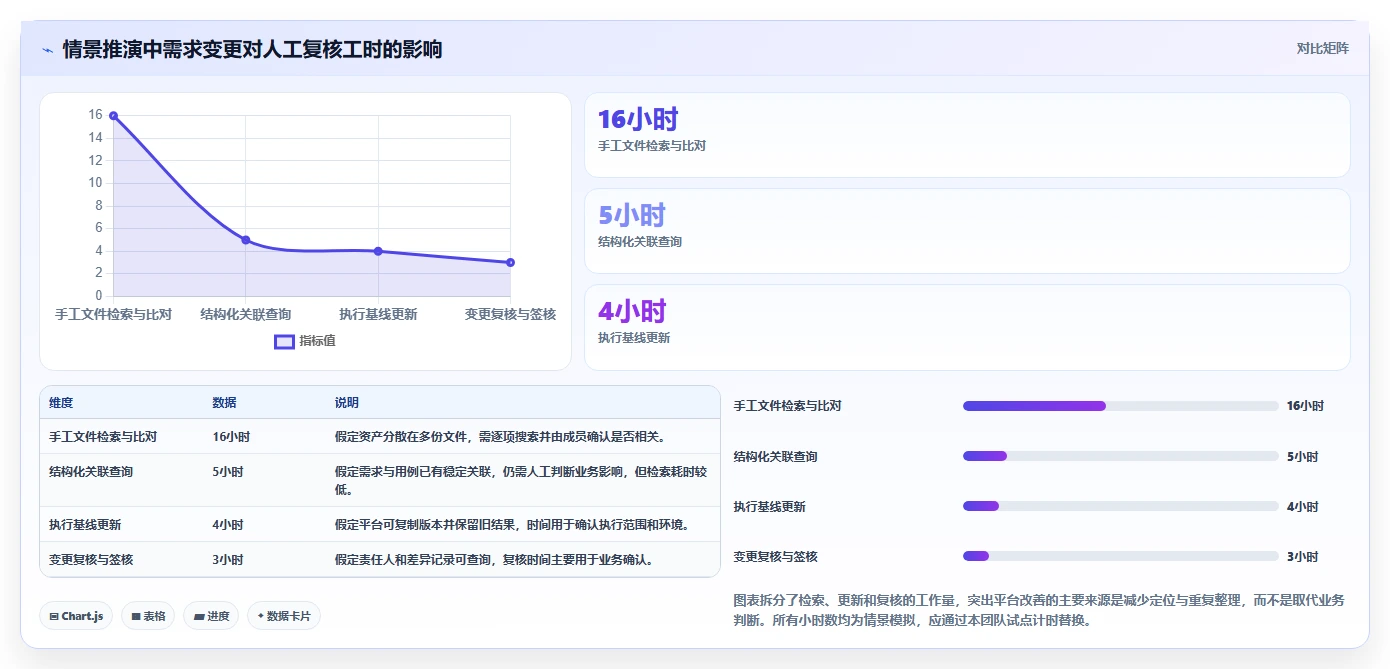Click the 16小时 progress bar
Image resolution: width=1390 pixels, height=669 pixels.
pos(1121,406)
